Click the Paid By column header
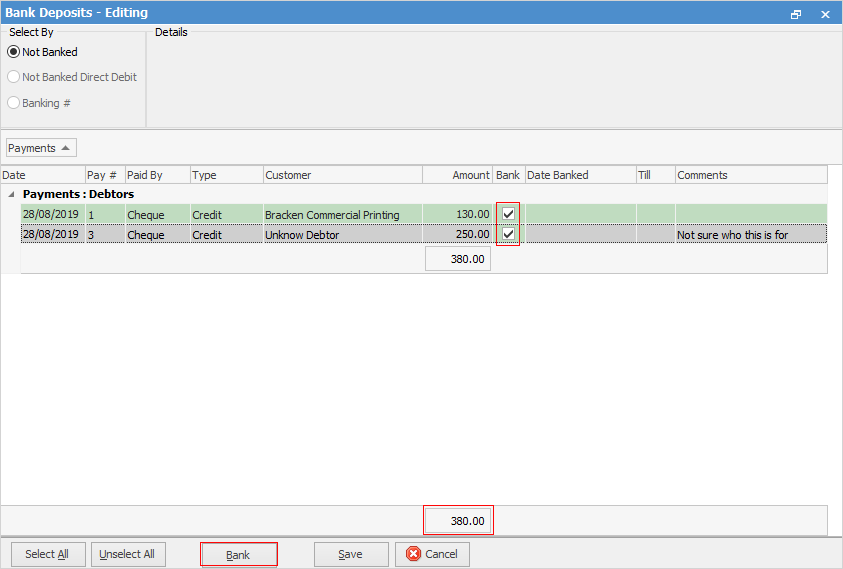 point(156,175)
